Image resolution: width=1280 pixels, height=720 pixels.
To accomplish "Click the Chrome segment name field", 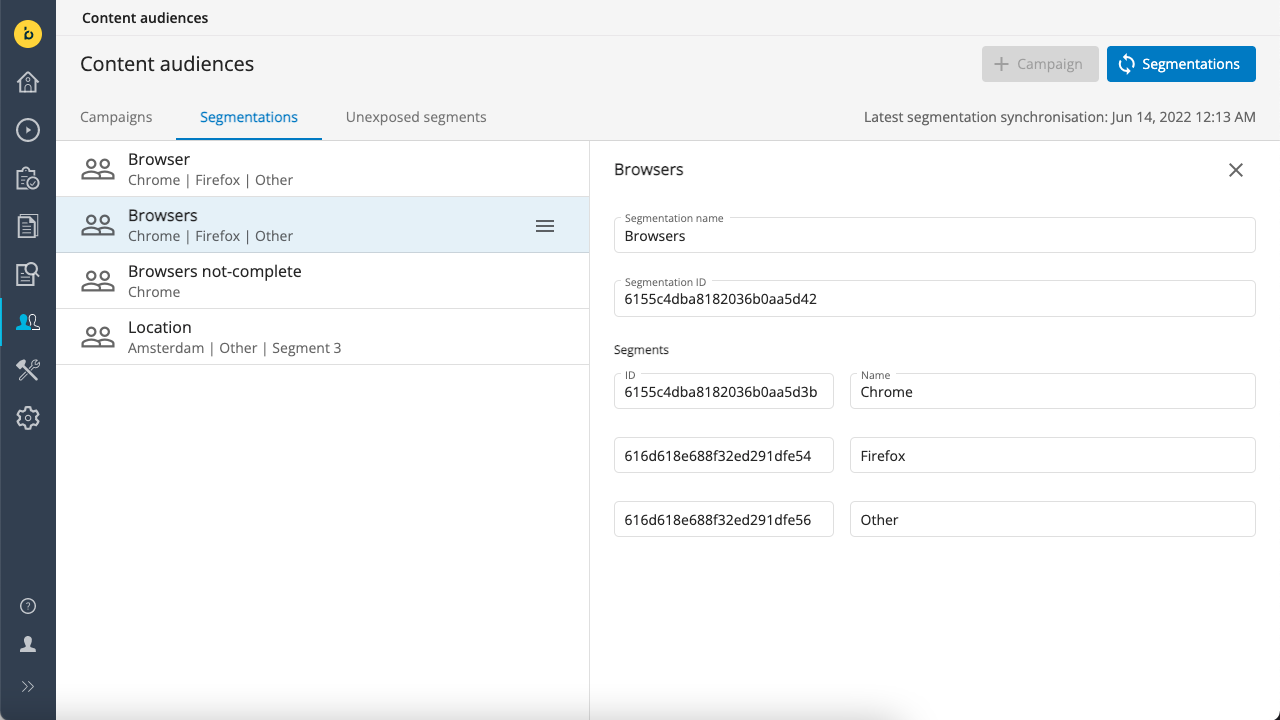I will pos(1053,391).
